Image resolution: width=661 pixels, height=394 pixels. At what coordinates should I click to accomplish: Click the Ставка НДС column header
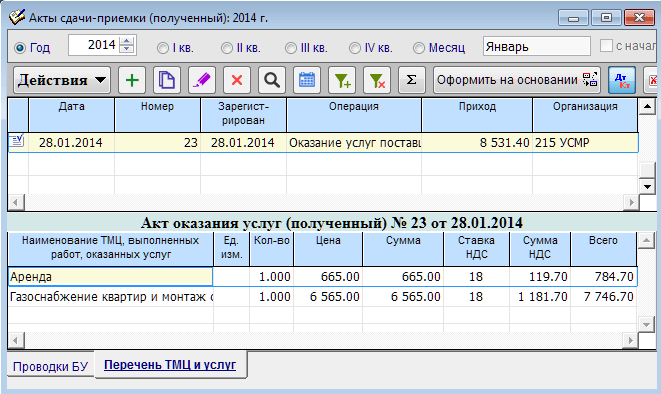[476, 249]
